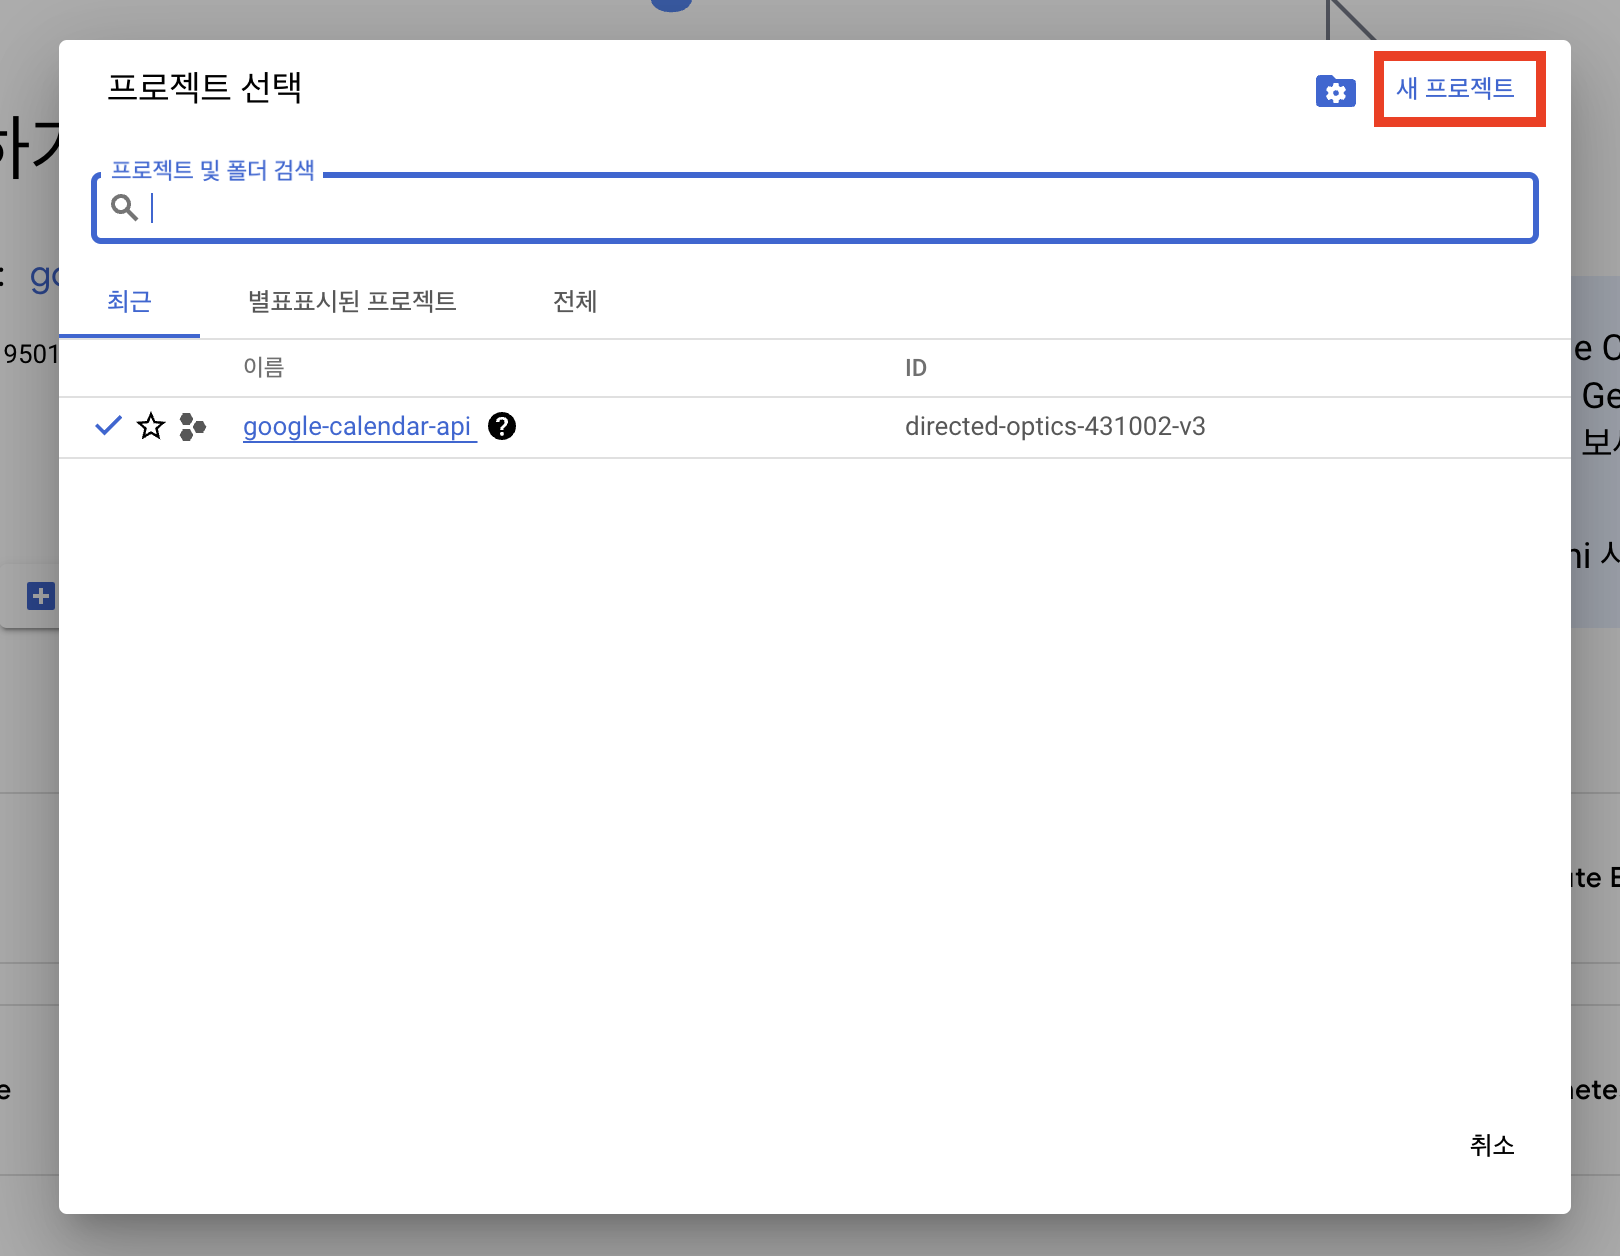This screenshot has width=1620, height=1256.
Task: Click the 프로젝트 선택 dialog title
Action: 204,88
